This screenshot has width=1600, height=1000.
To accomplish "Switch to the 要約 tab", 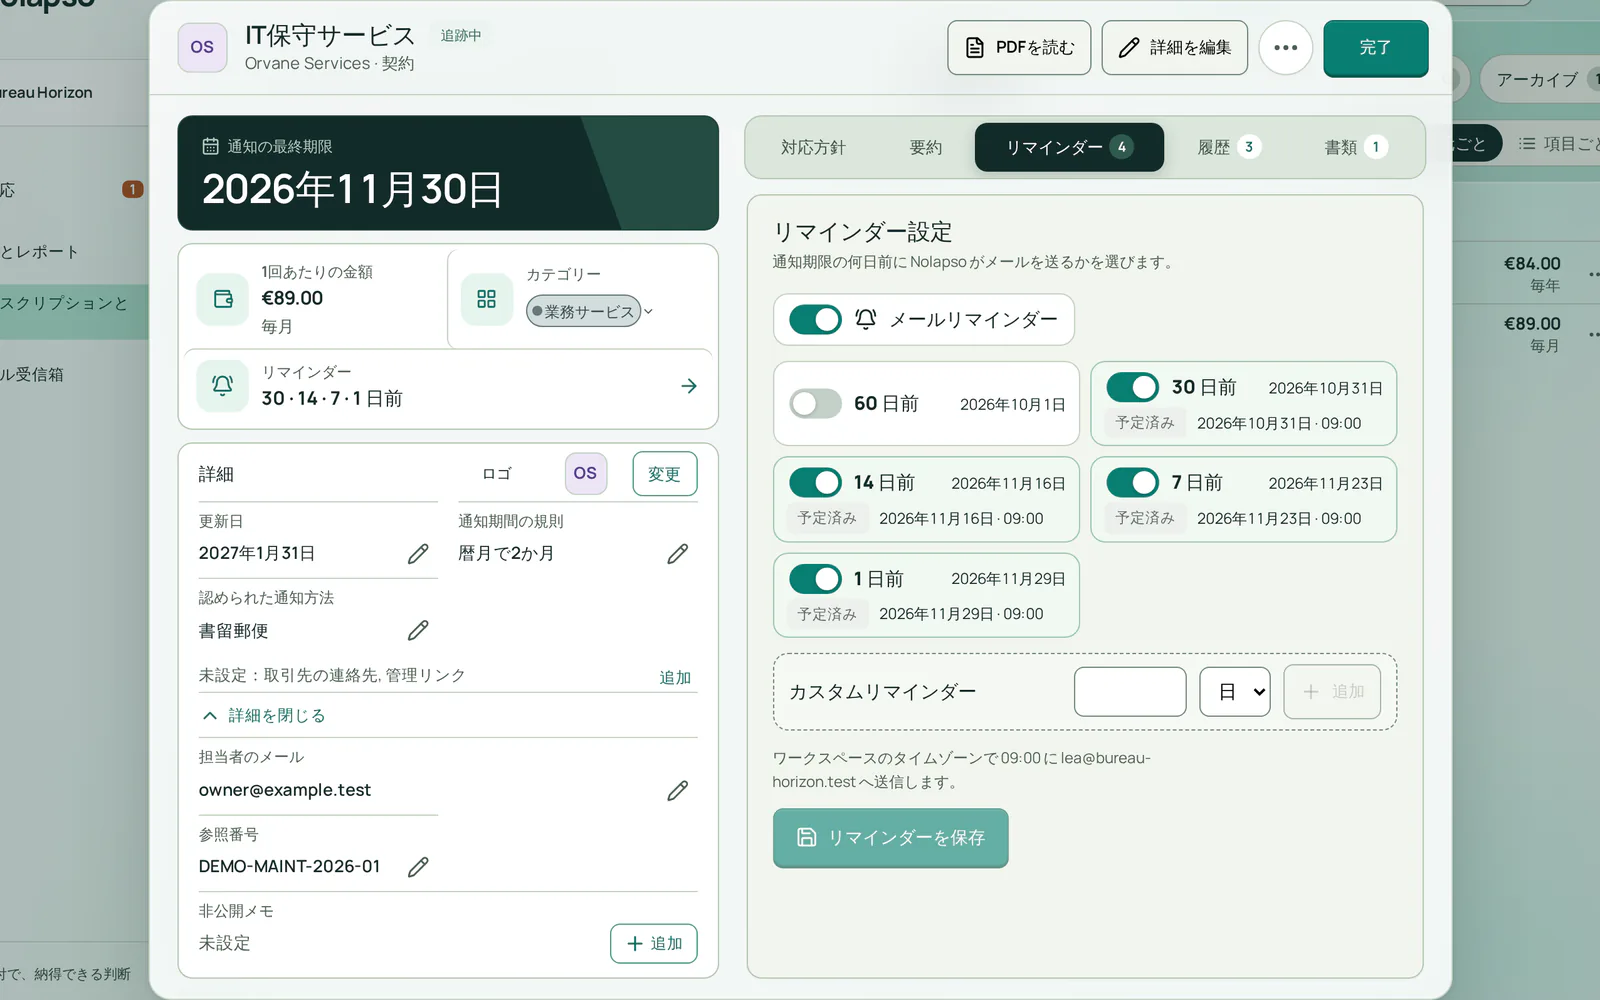I will 925,147.
